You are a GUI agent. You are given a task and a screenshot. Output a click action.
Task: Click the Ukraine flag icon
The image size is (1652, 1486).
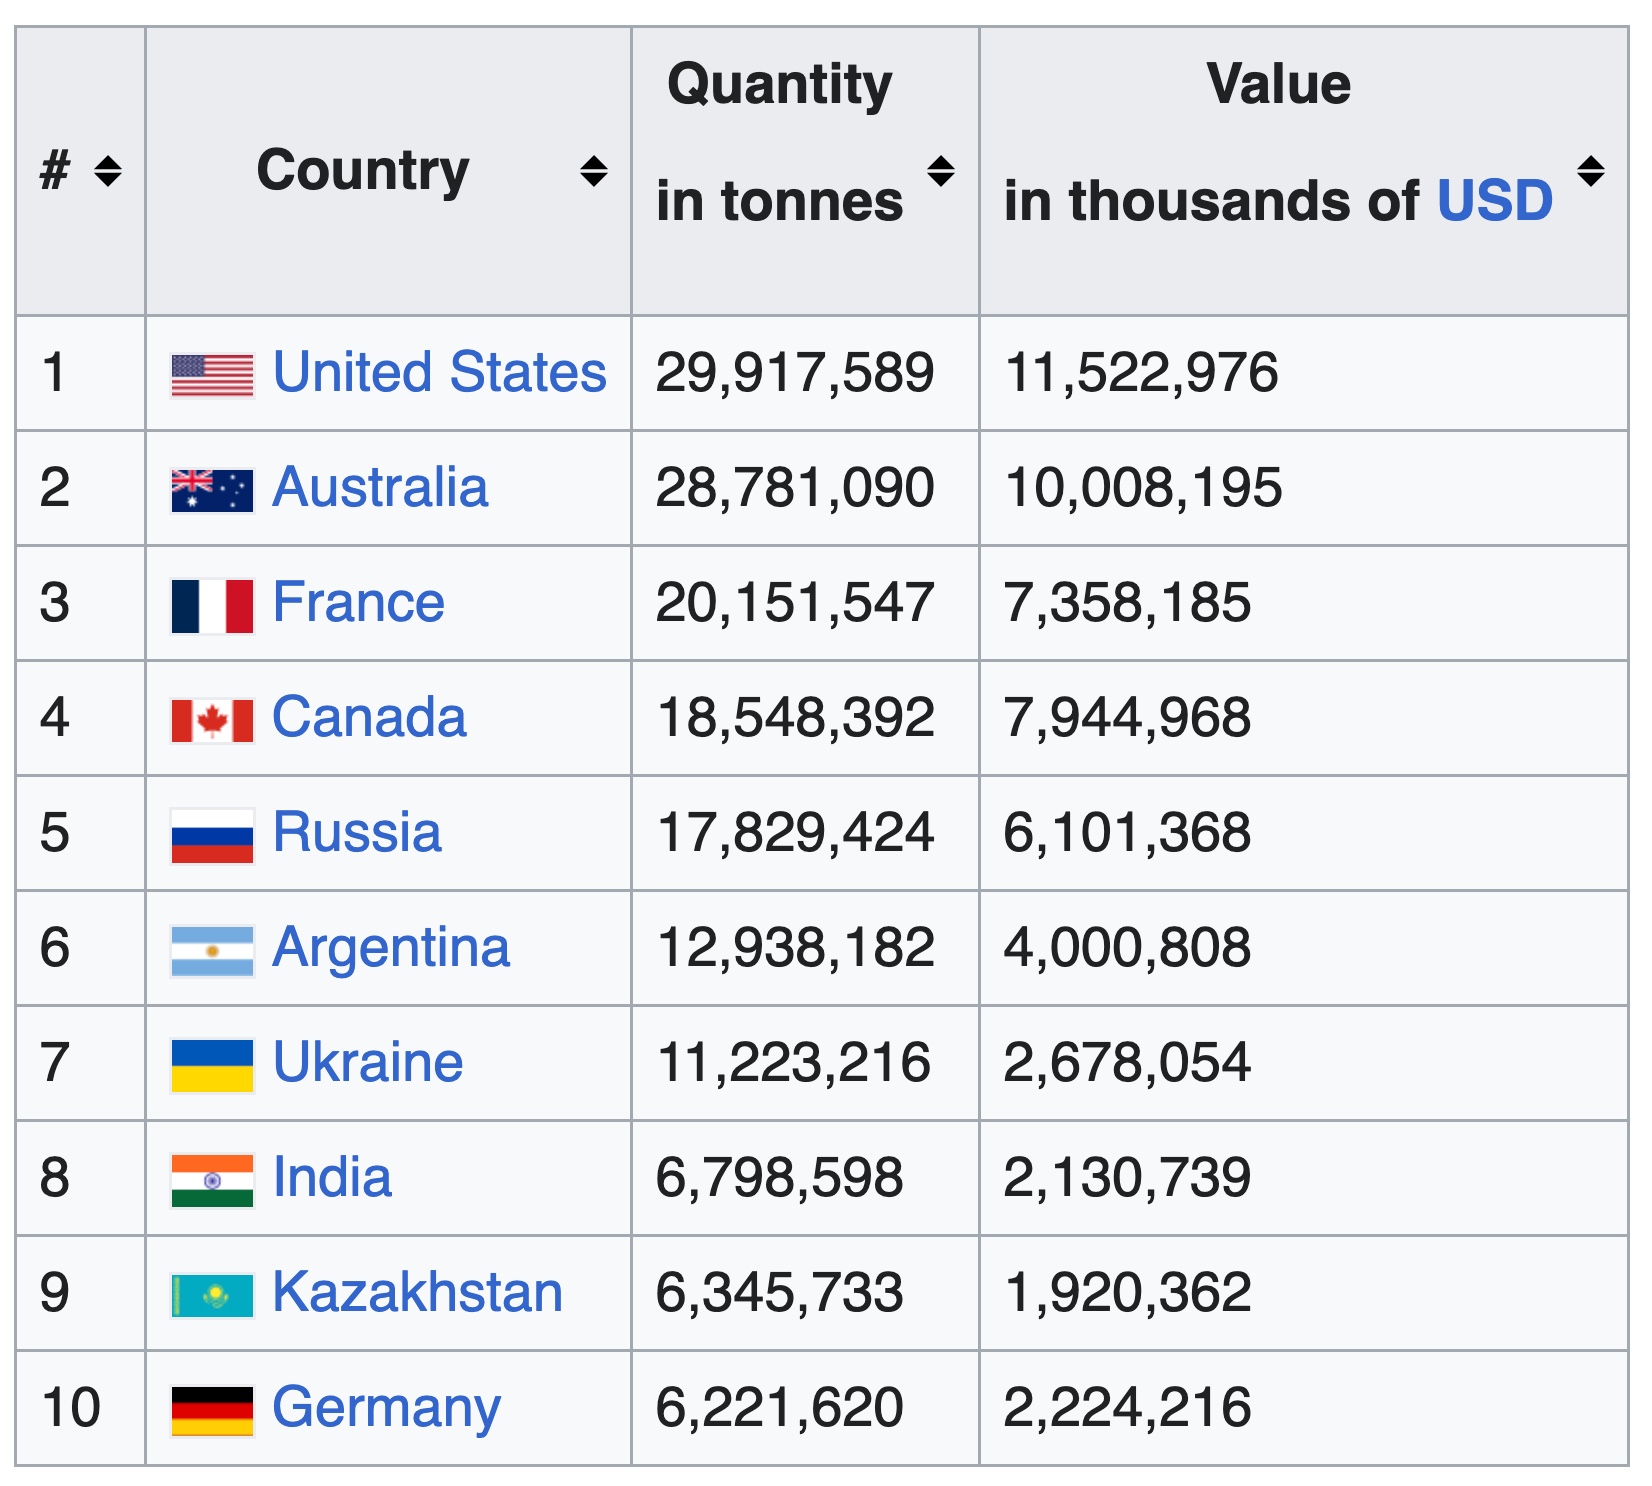pyautogui.click(x=212, y=1066)
